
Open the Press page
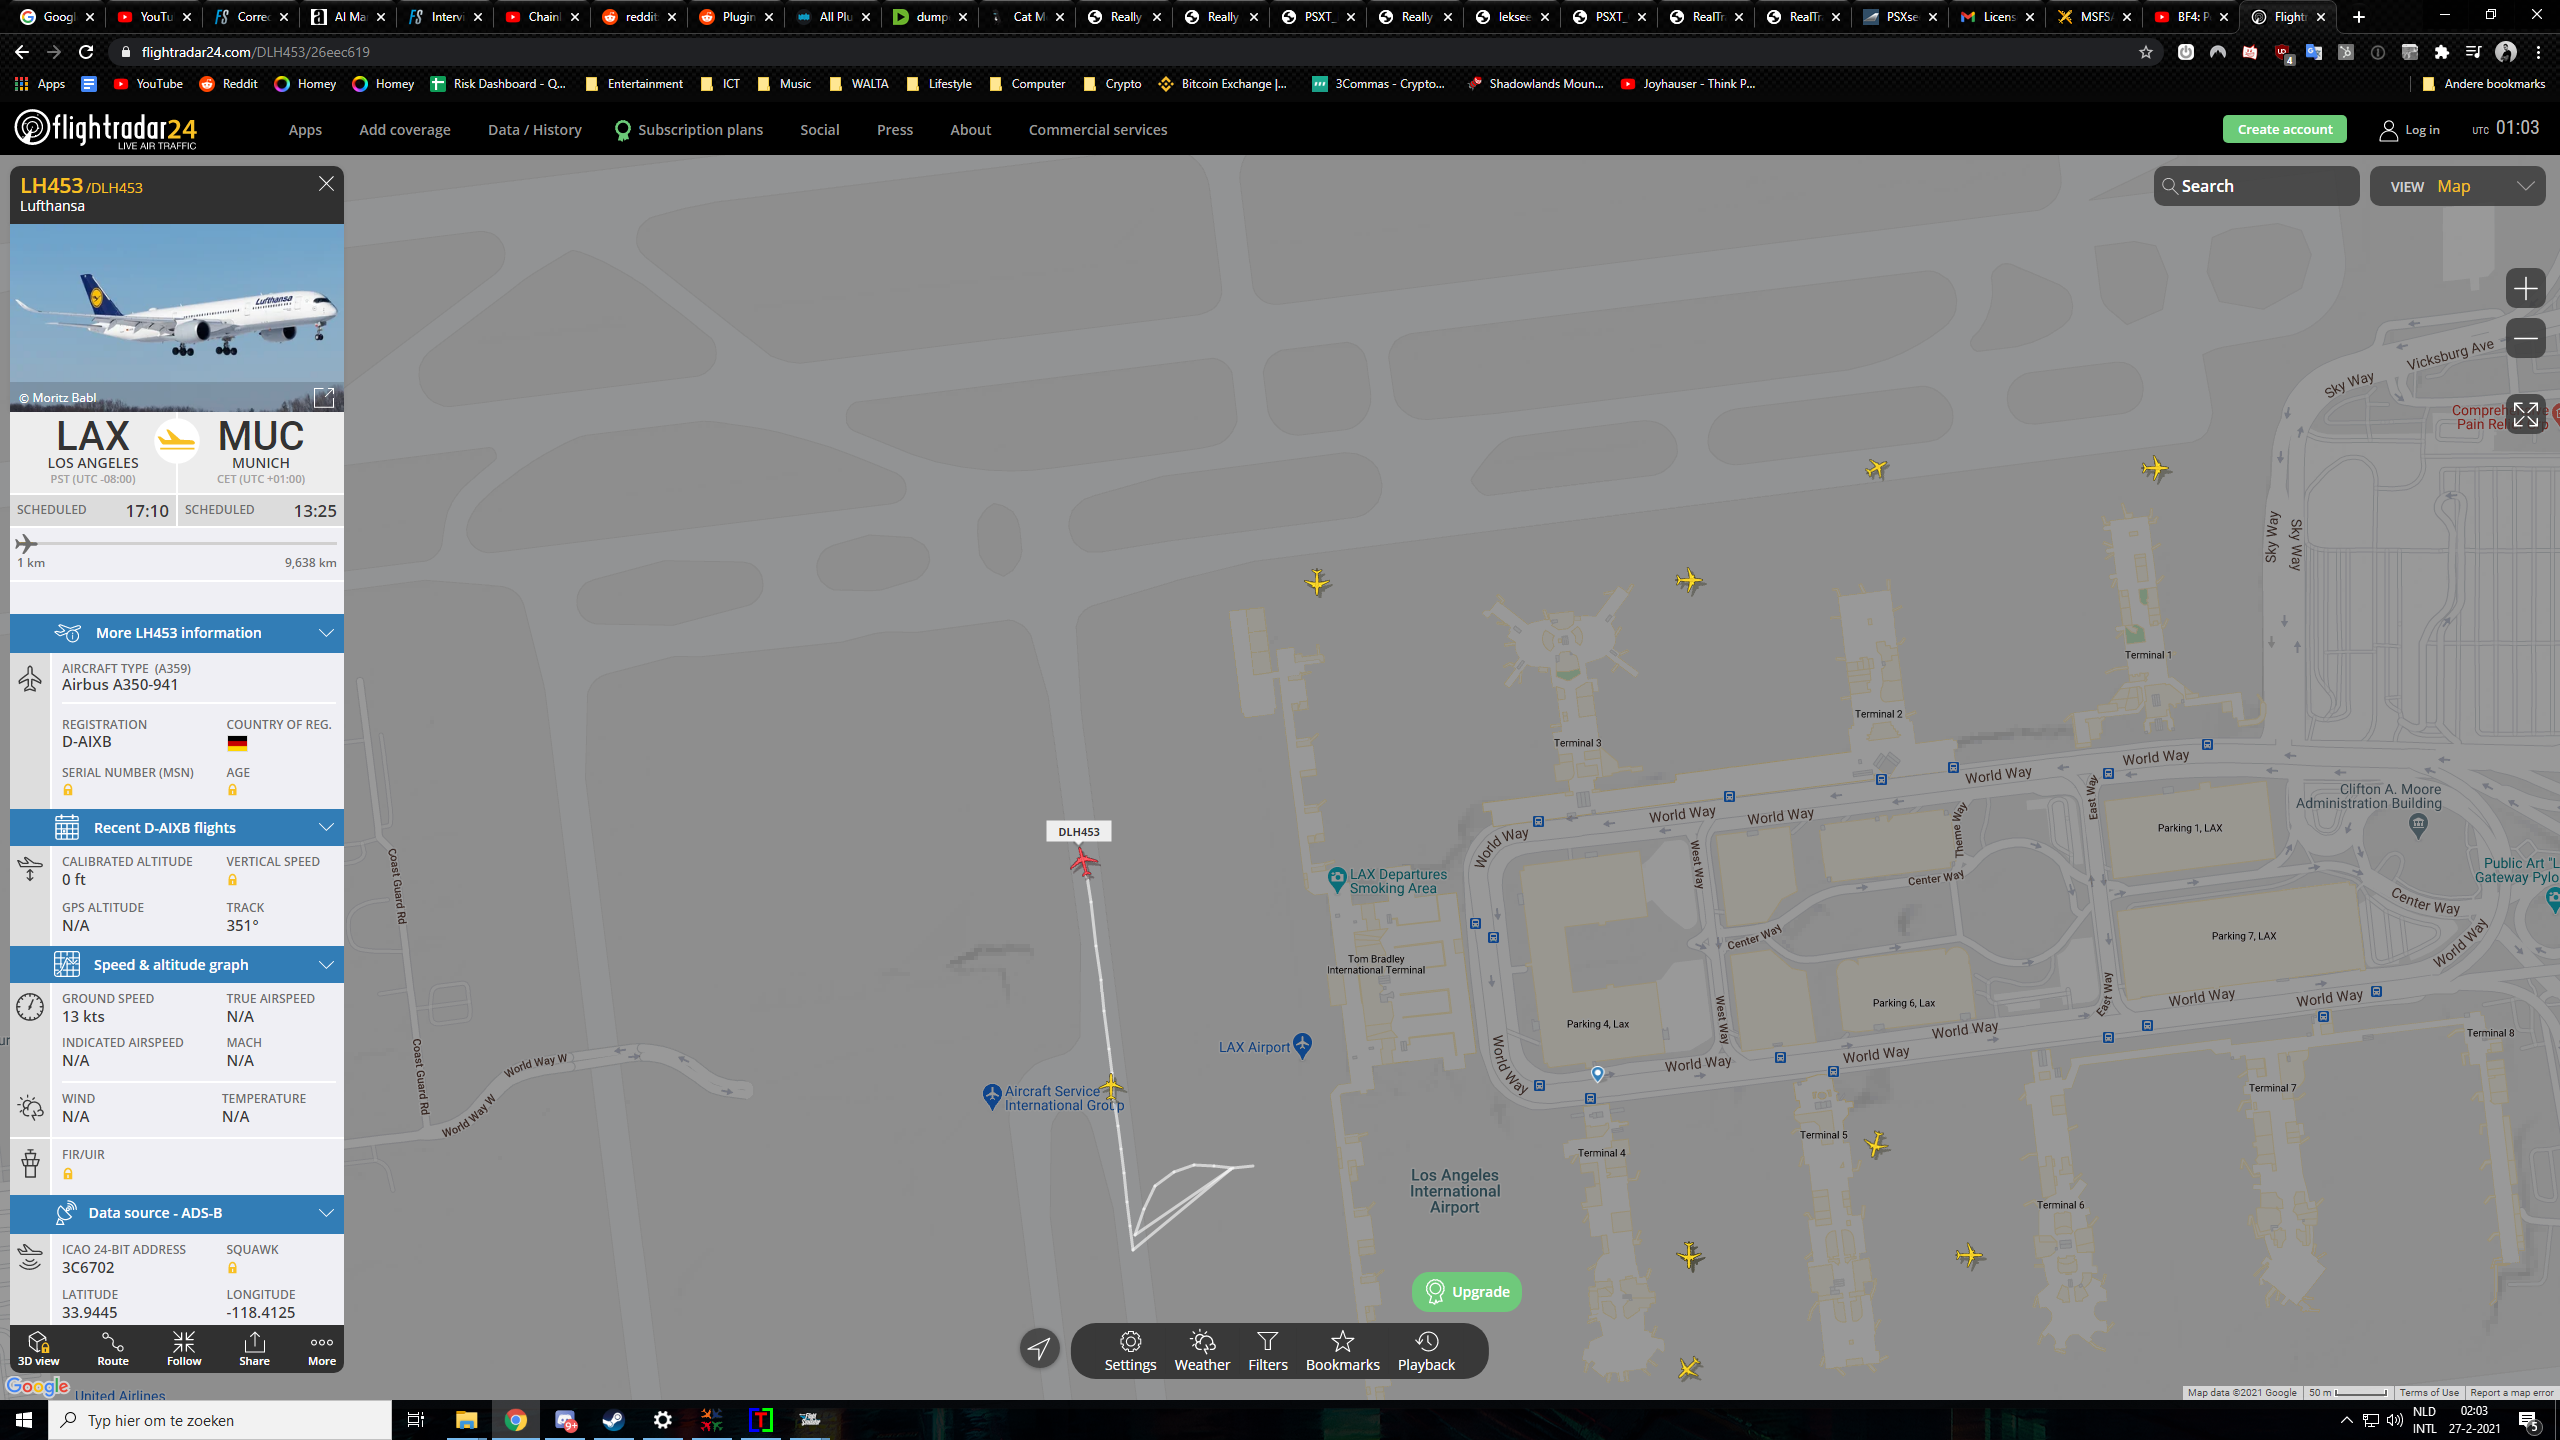tap(895, 130)
